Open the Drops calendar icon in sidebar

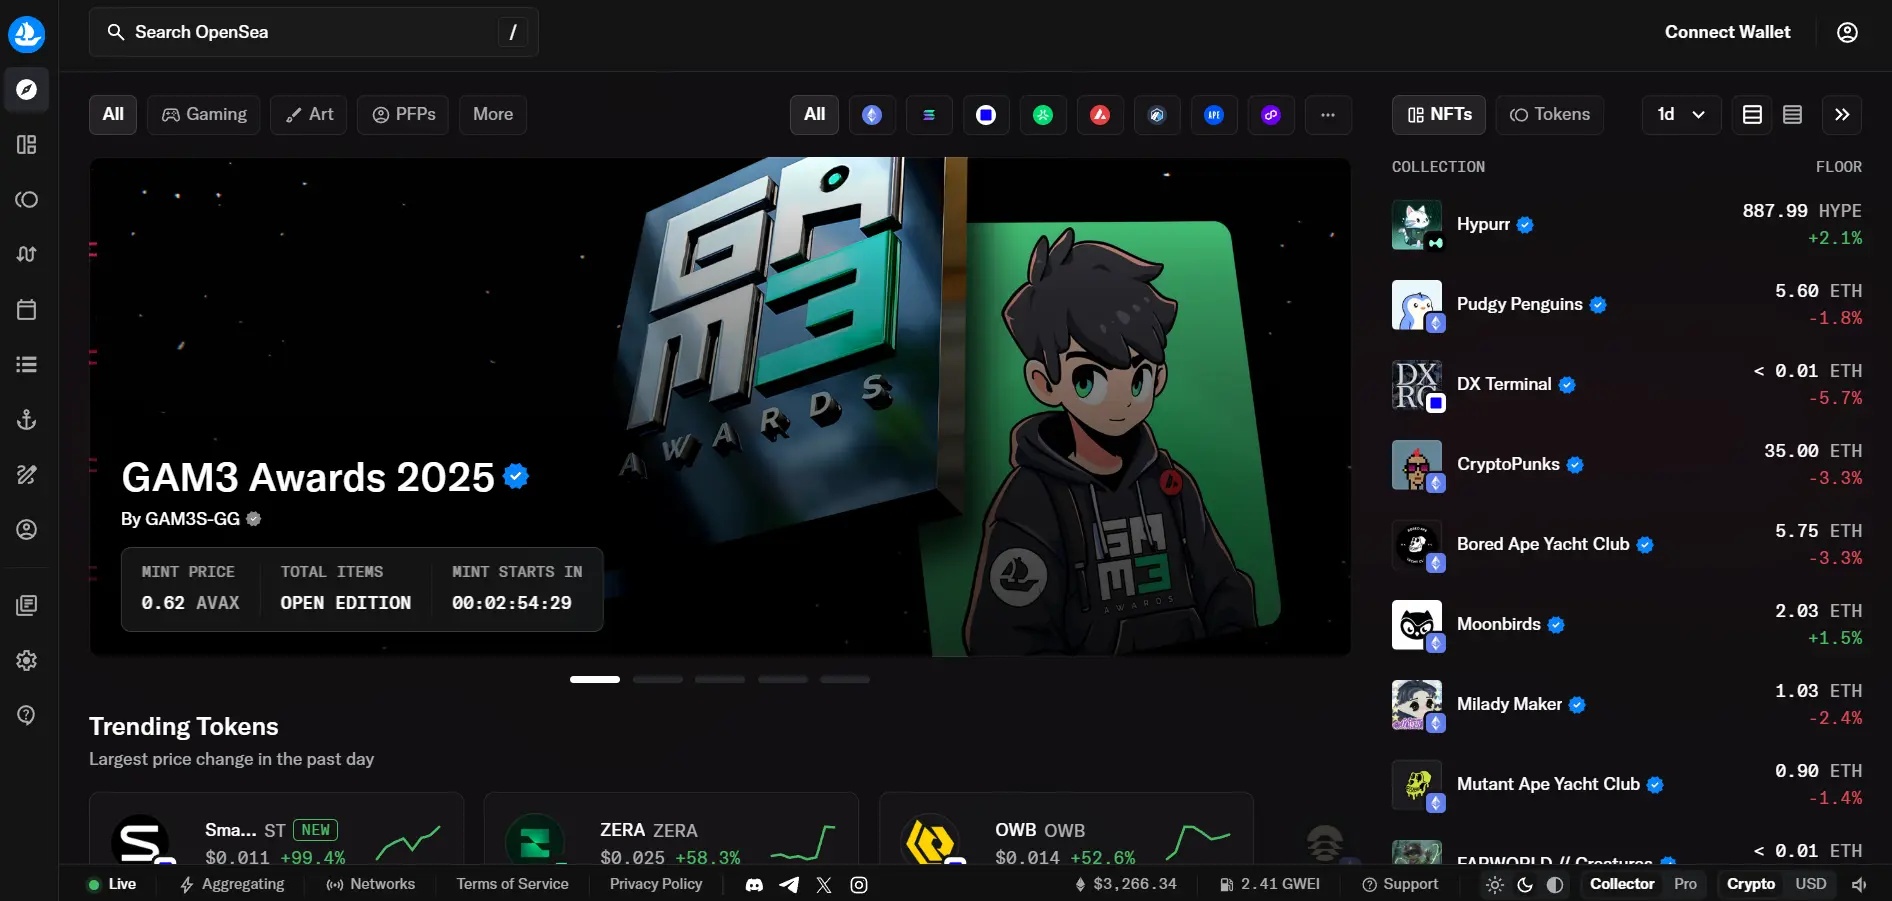coord(27,310)
